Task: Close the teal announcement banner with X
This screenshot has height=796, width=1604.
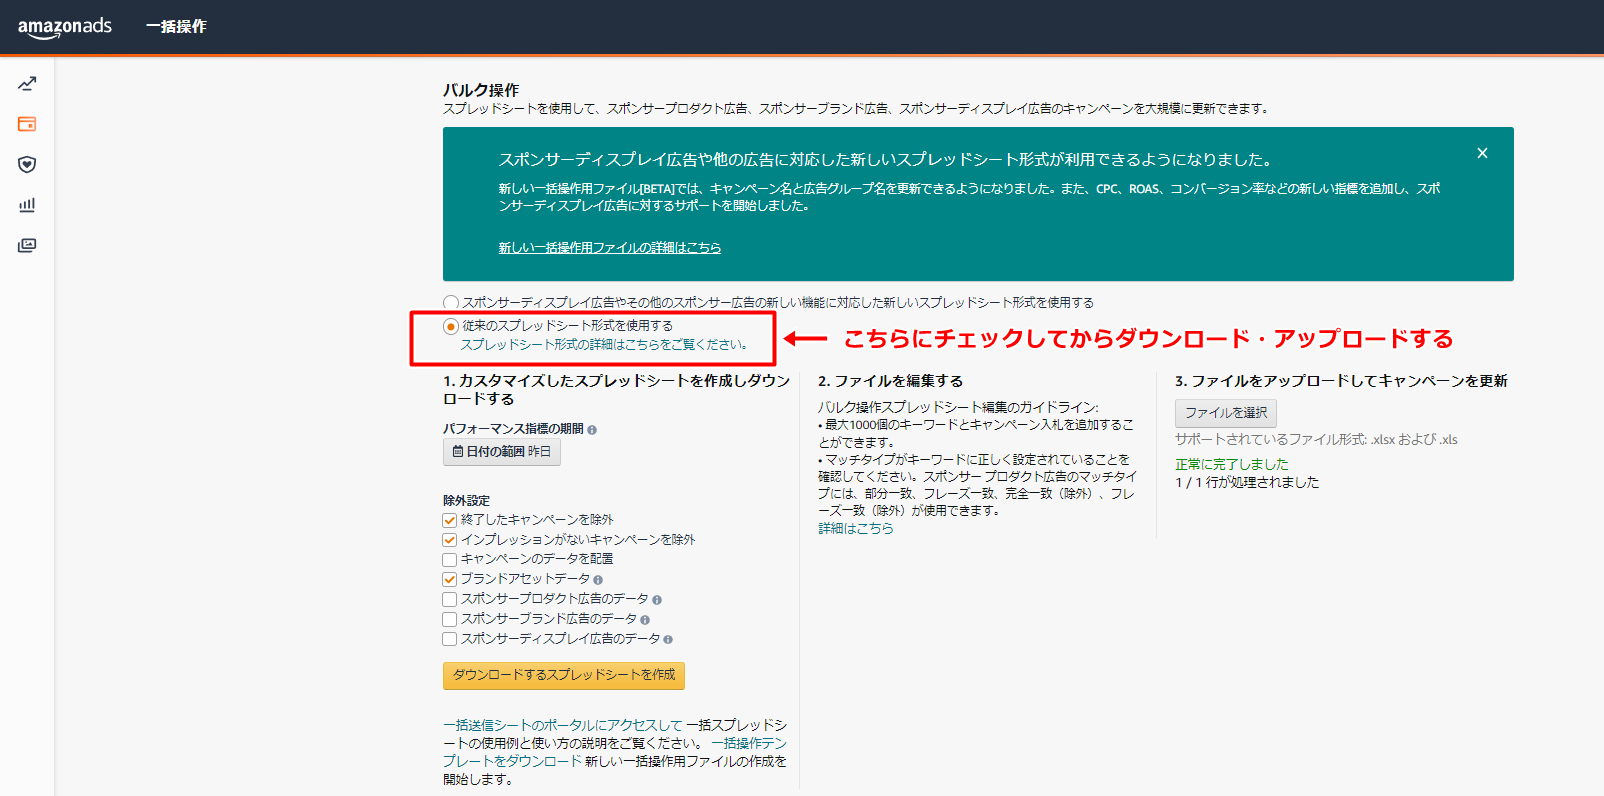Action: point(1482,153)
